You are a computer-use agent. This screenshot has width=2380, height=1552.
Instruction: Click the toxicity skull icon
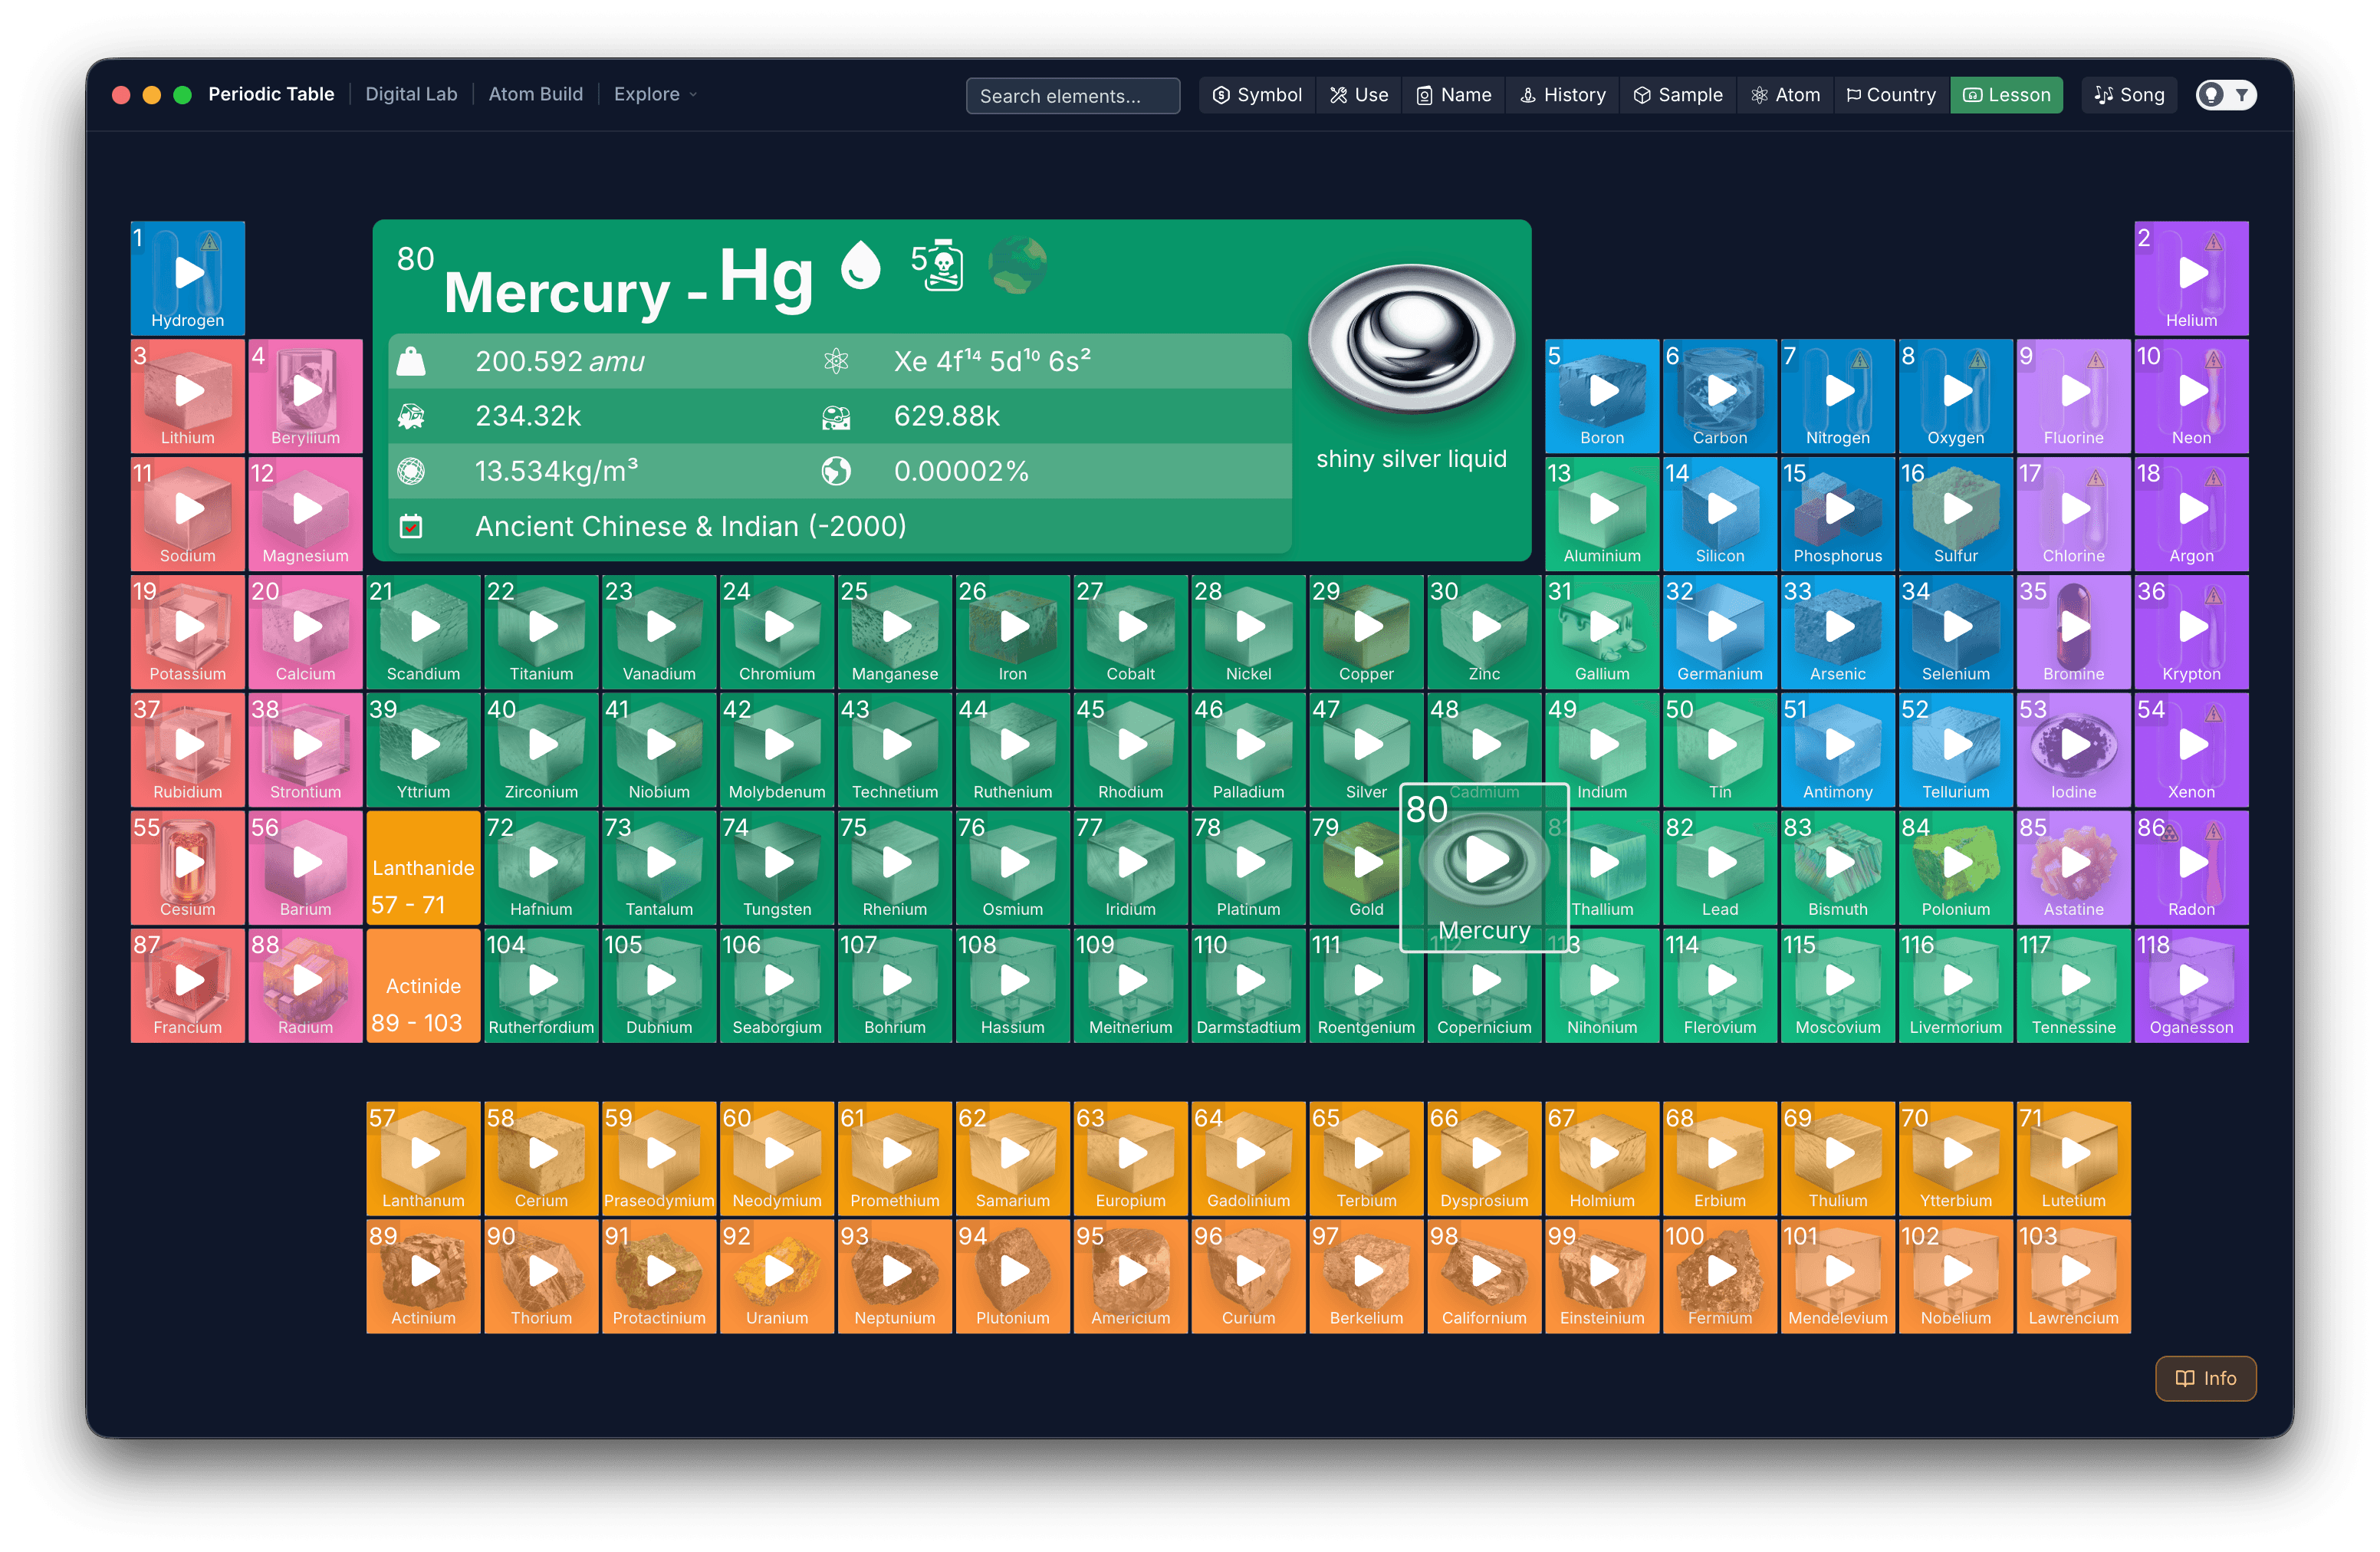point(938,265)
